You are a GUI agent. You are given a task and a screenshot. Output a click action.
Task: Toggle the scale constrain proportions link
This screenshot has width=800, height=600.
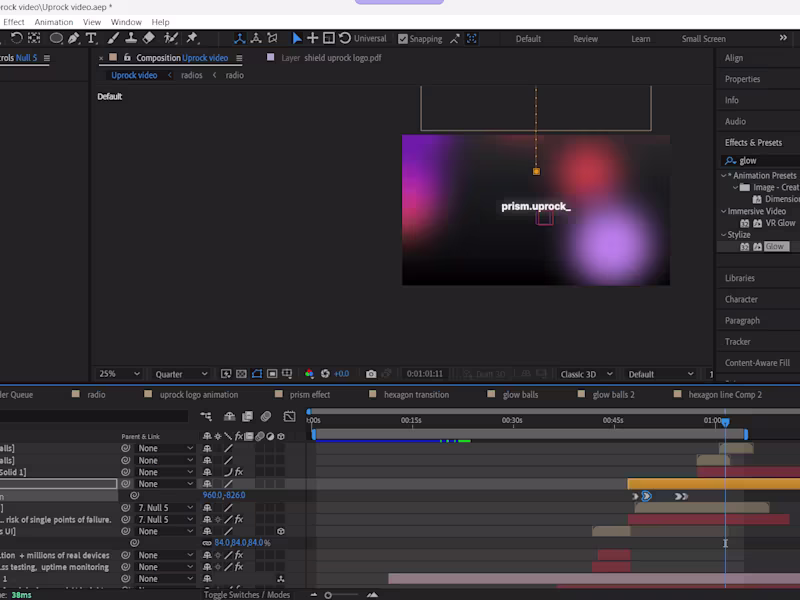pyautogui.click(x=207, y=543)
